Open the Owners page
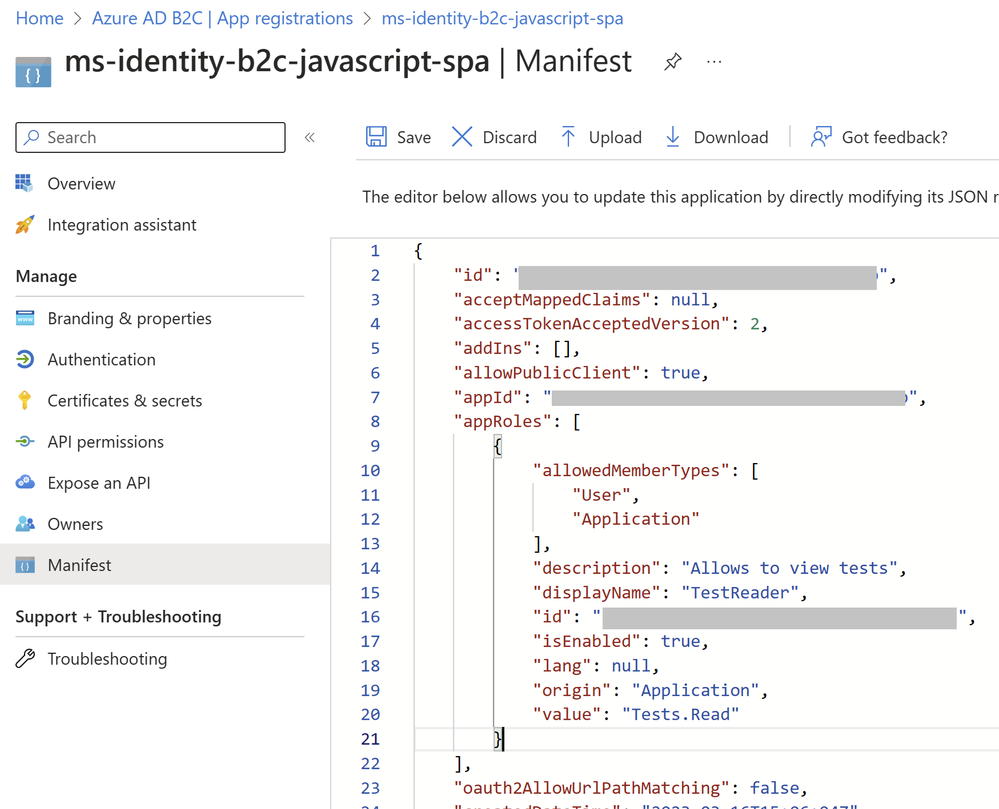 click(75, 524)
